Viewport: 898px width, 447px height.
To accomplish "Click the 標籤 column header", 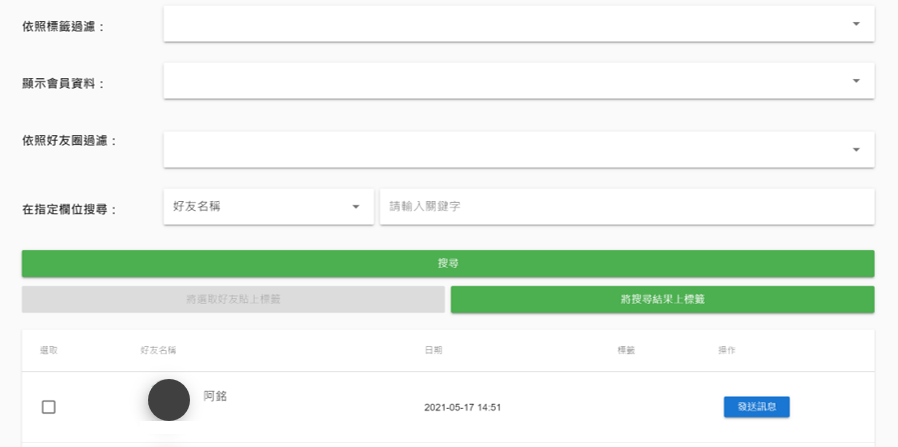I will pos(626,350).
